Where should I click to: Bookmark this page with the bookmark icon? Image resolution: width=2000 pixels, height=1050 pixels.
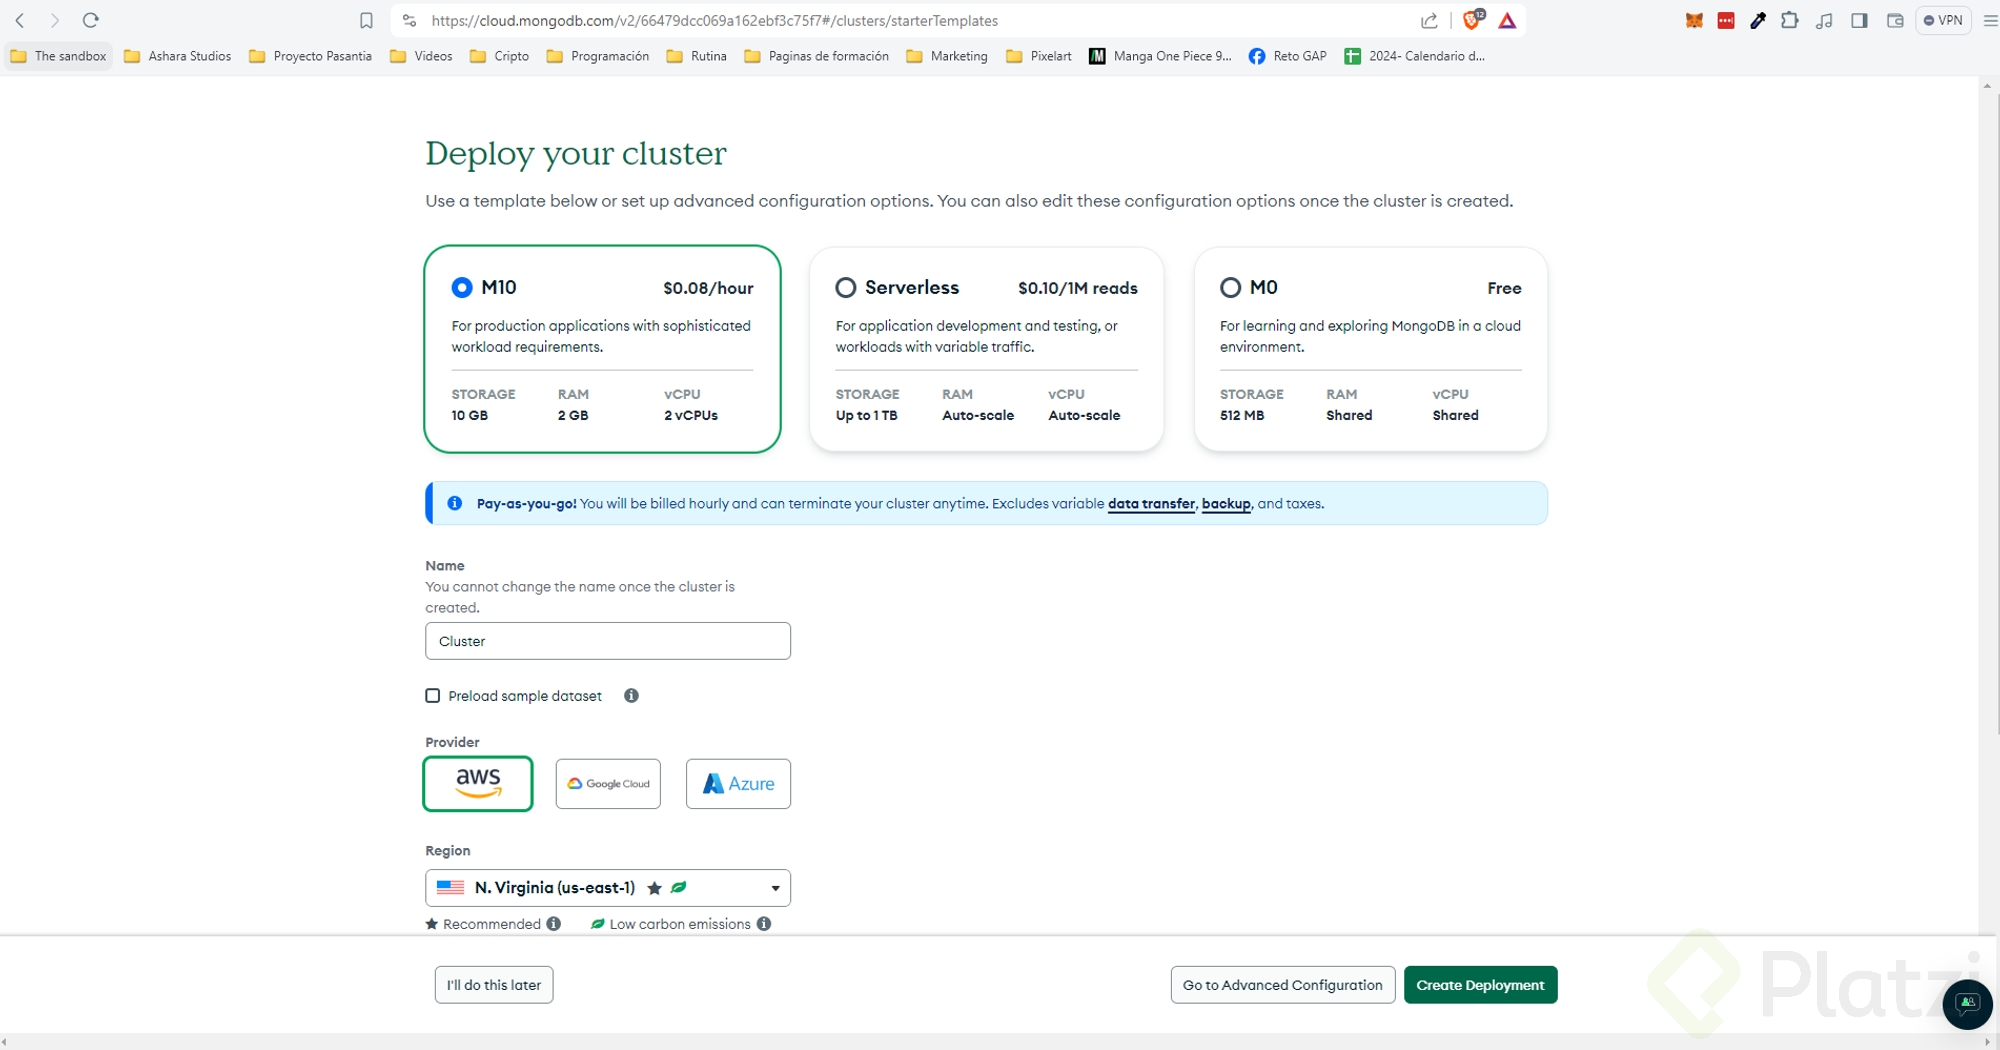366,20
